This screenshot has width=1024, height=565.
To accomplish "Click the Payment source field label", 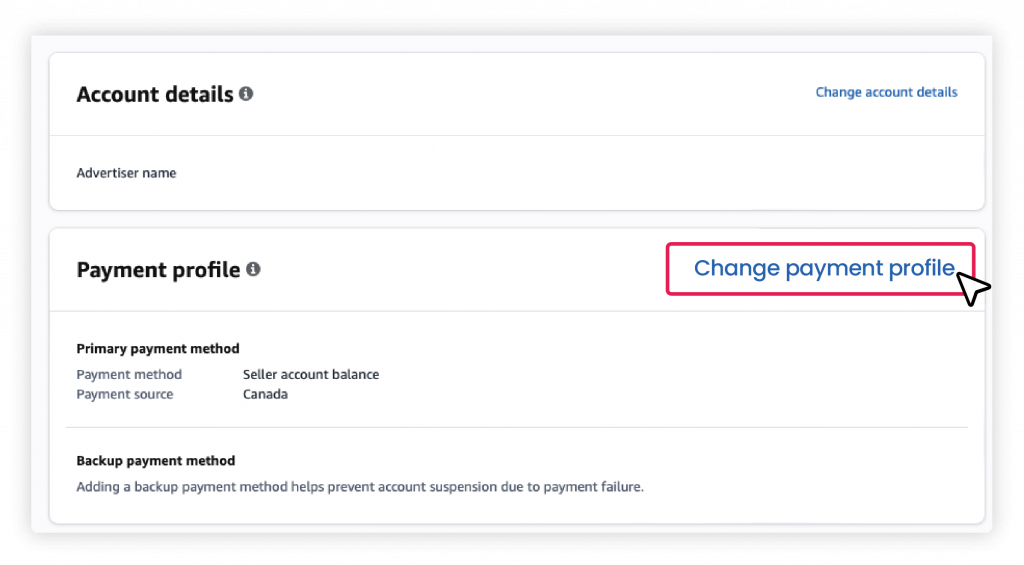I will point(125,394).
